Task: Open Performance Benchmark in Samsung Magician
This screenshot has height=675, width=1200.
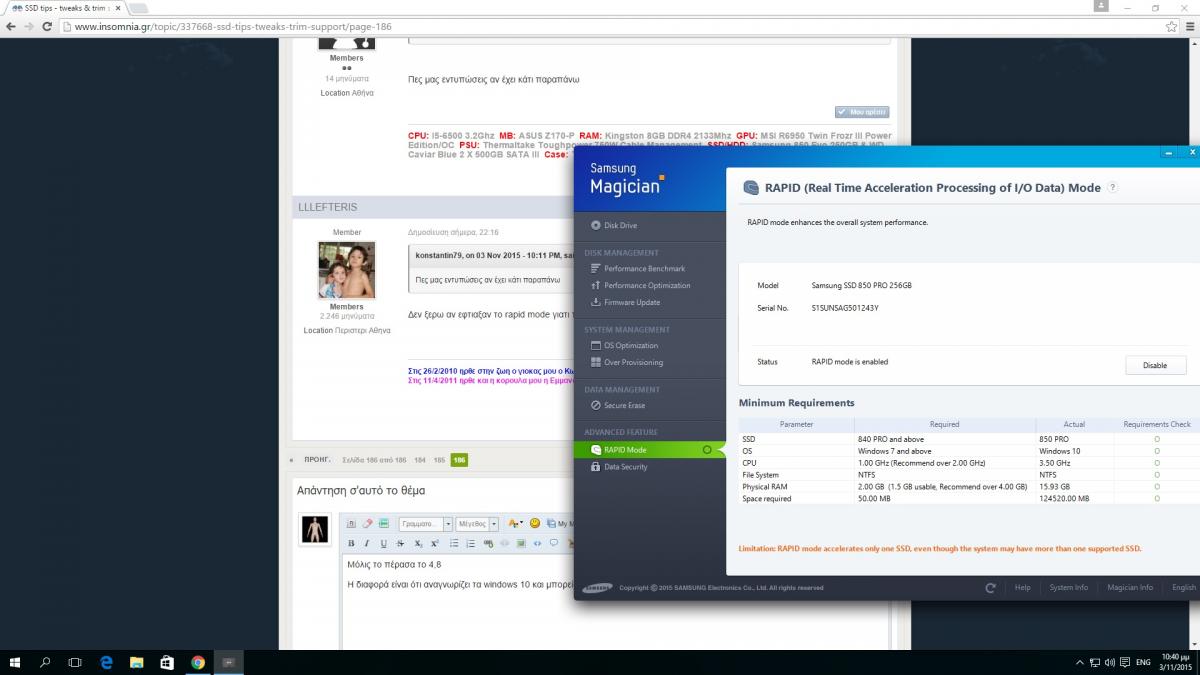Action: click(x=645, y=268)
